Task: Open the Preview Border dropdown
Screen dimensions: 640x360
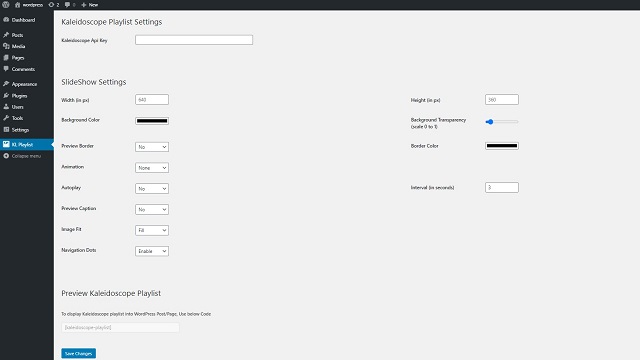Action: point(152,147)
